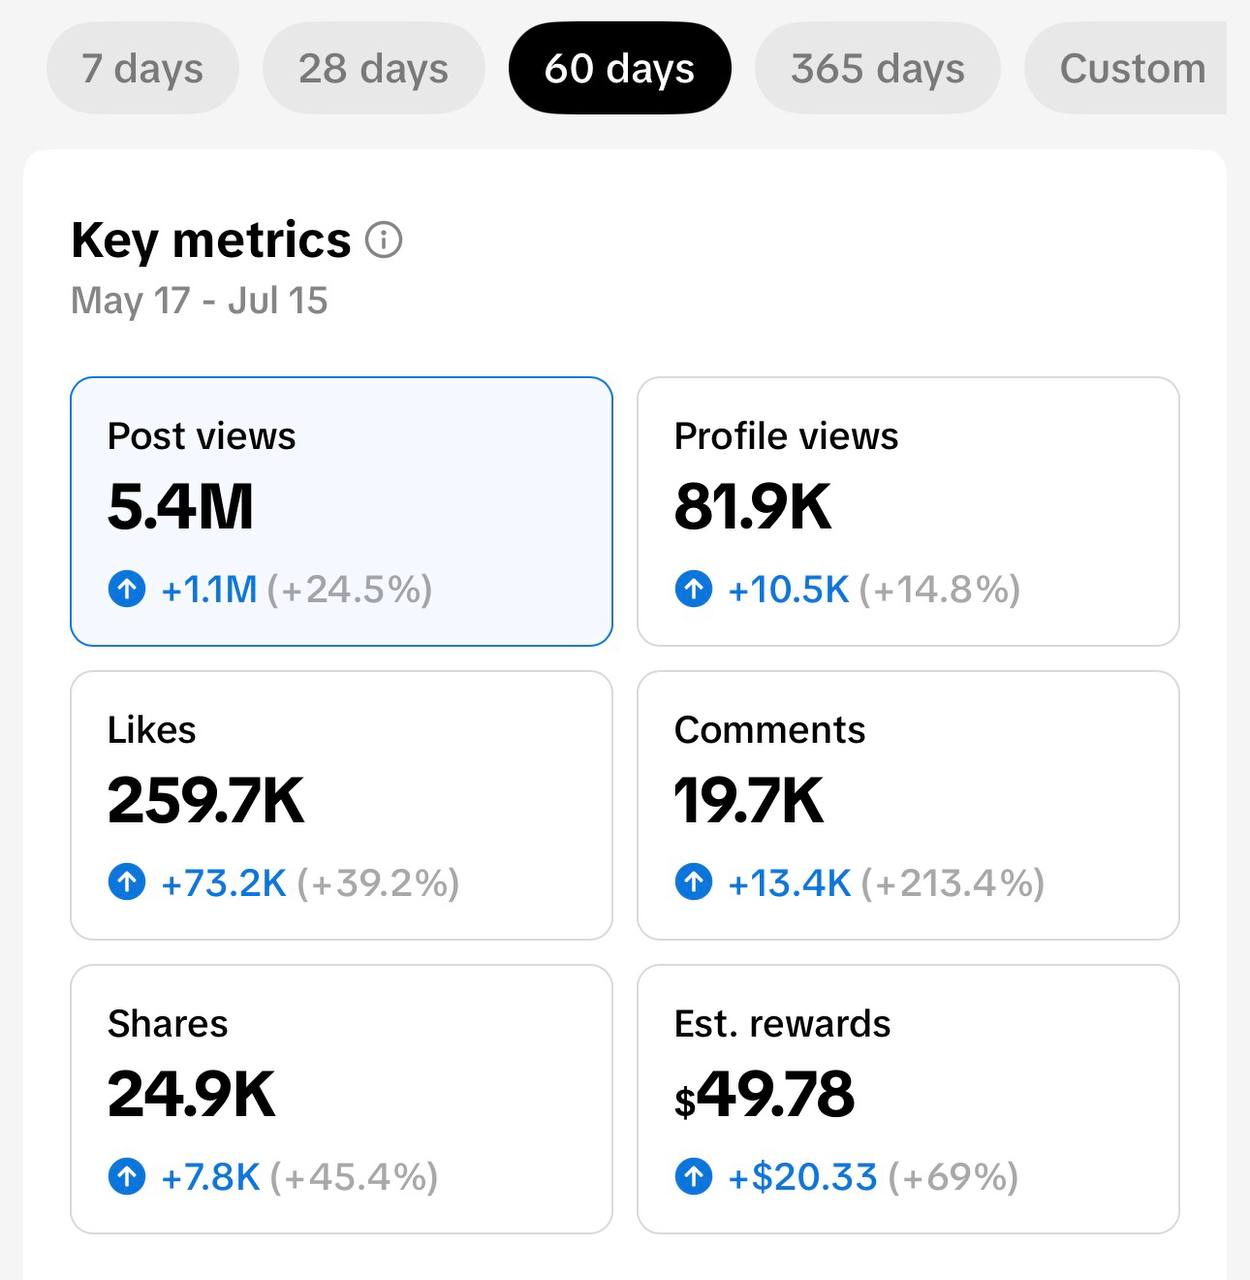Select the 7 days range

[x=143, y=68]
